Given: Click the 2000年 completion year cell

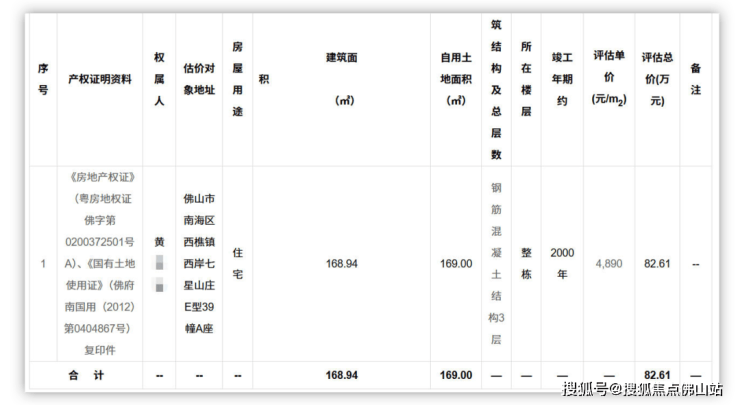Looking at the screenshot, I should (x=562, y=263).
